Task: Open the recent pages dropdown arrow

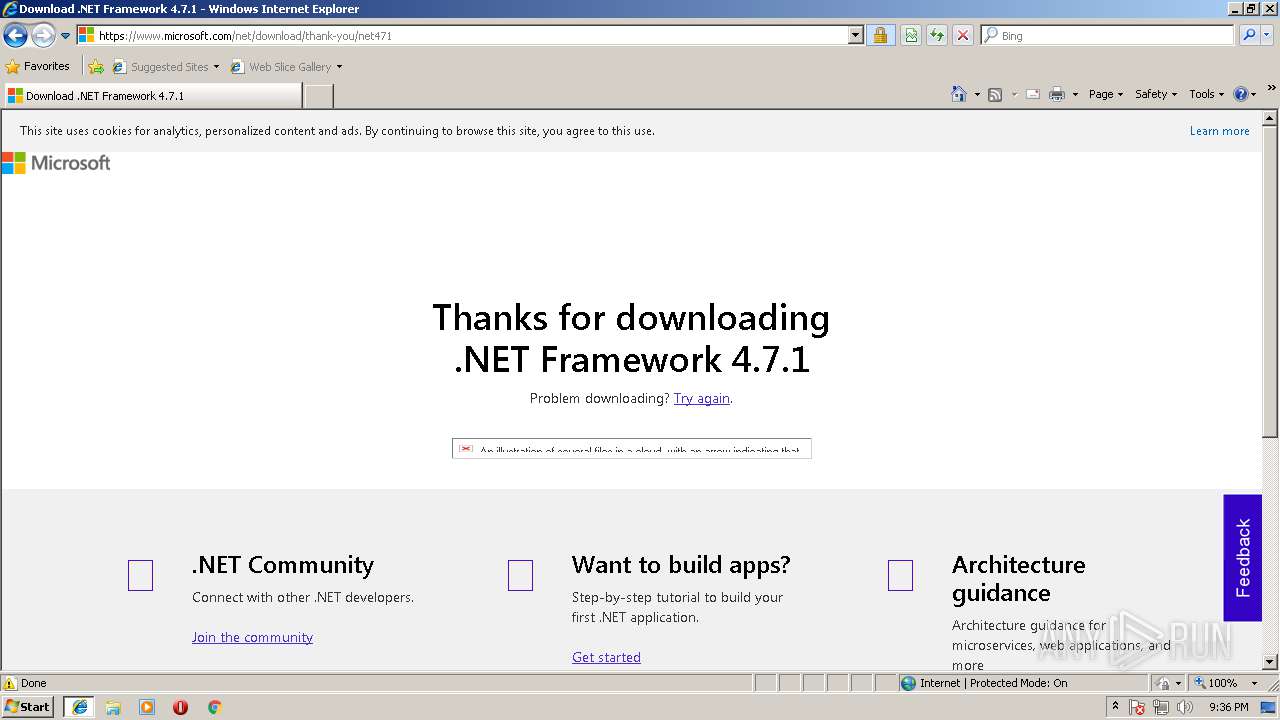Action: click(65, 36)
